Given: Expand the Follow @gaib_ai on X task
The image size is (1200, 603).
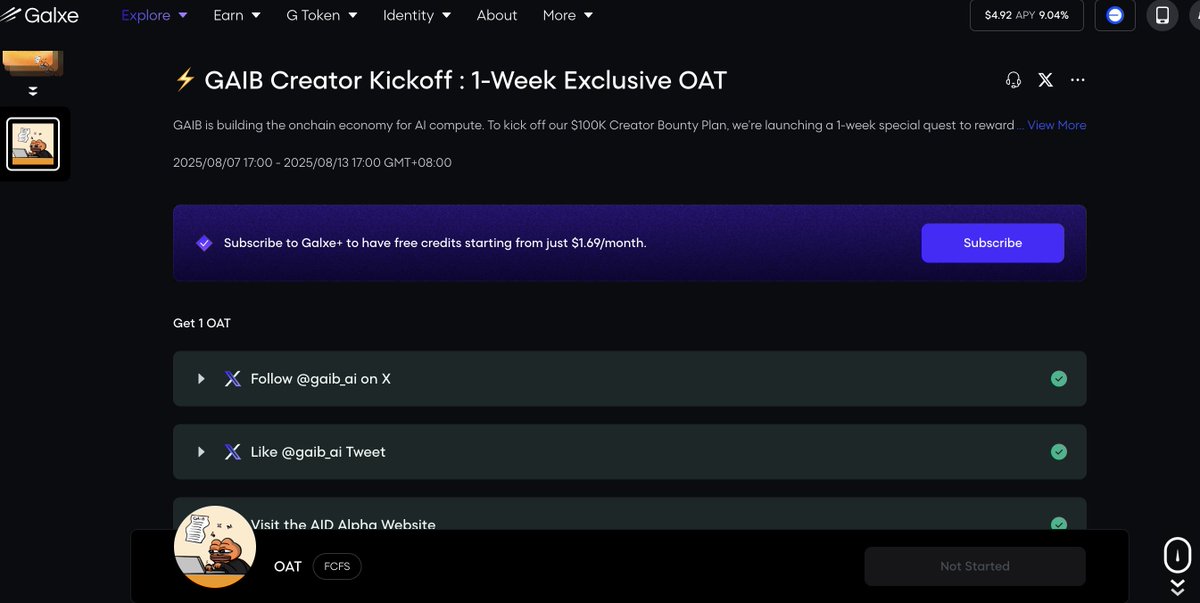Looking at the screenshot, I should coord(201,379).
